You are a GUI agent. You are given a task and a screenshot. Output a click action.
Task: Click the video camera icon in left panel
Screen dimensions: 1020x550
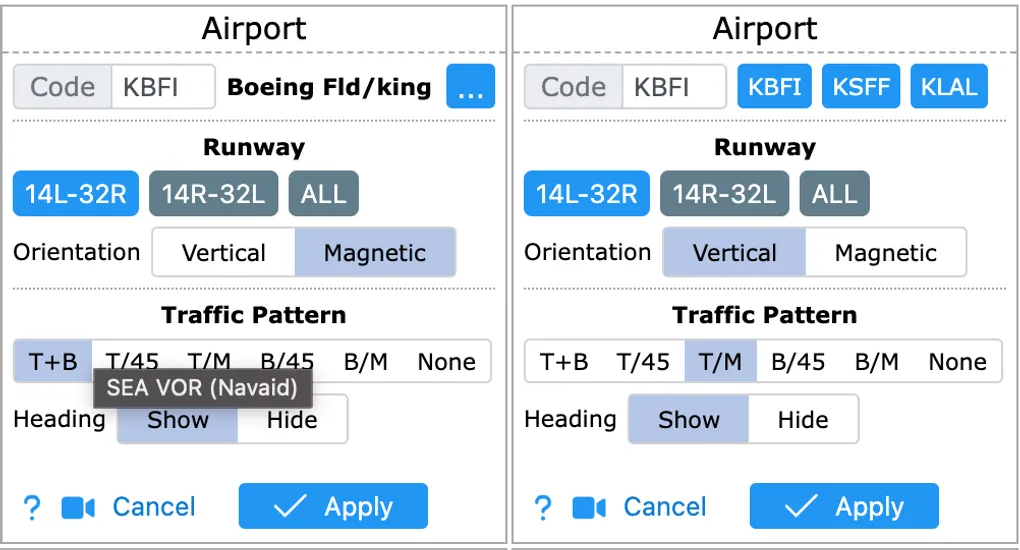[78, 508]
